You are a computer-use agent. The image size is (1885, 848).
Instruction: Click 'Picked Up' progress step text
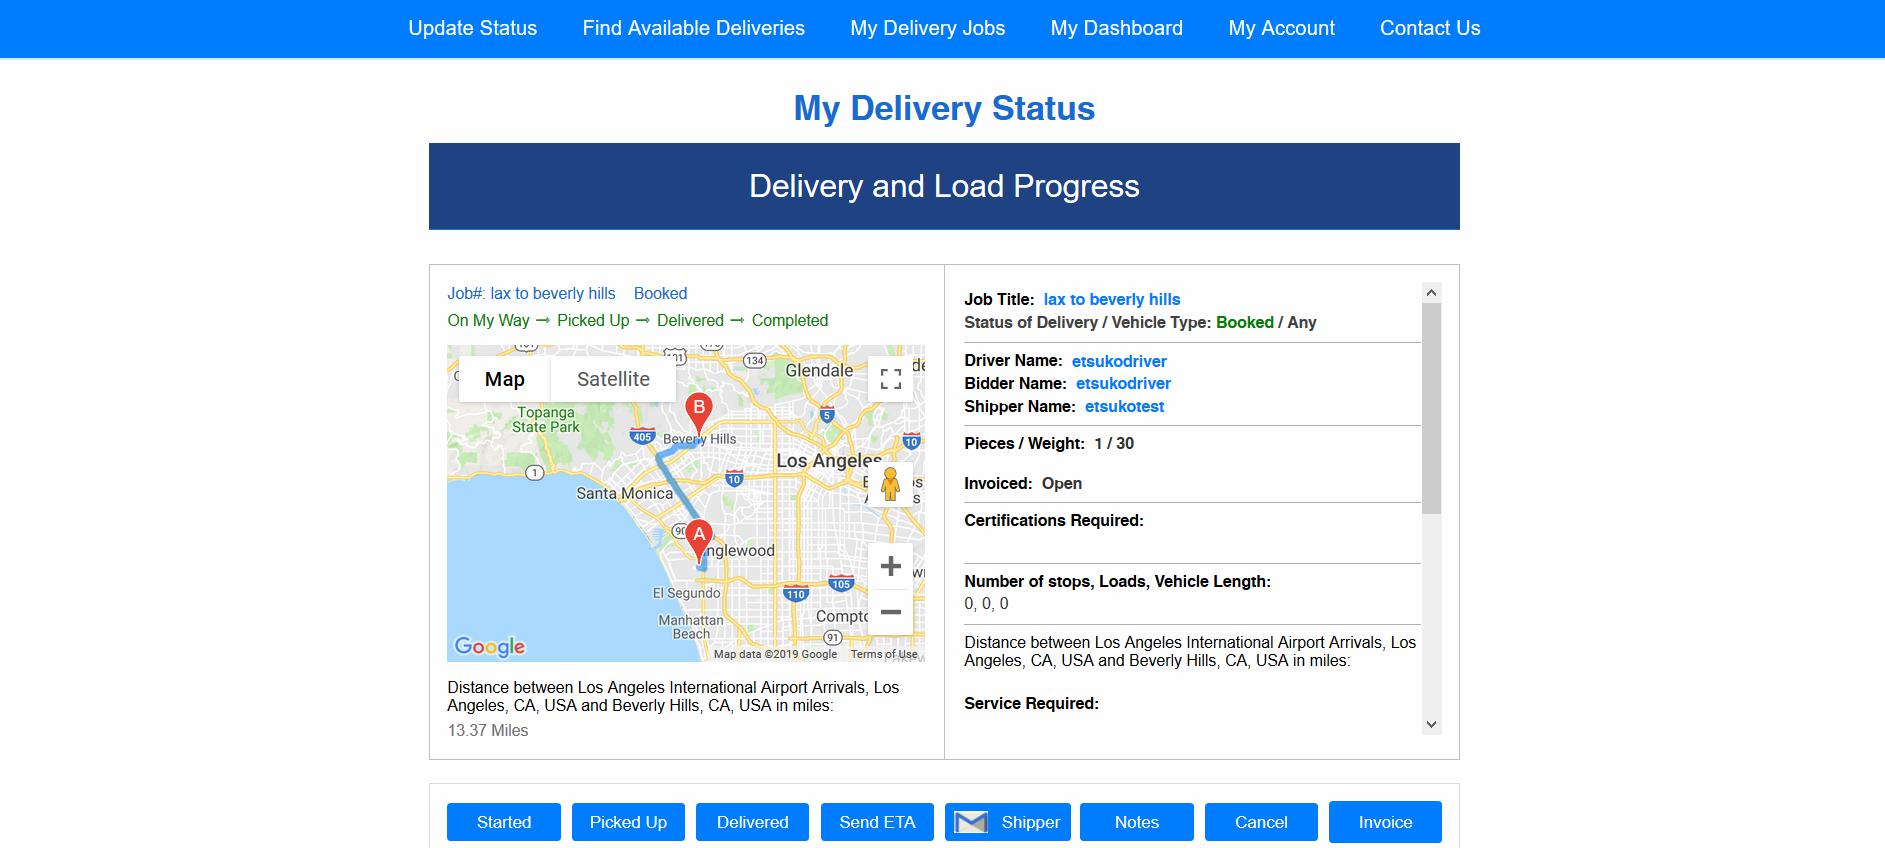[593, 320]
